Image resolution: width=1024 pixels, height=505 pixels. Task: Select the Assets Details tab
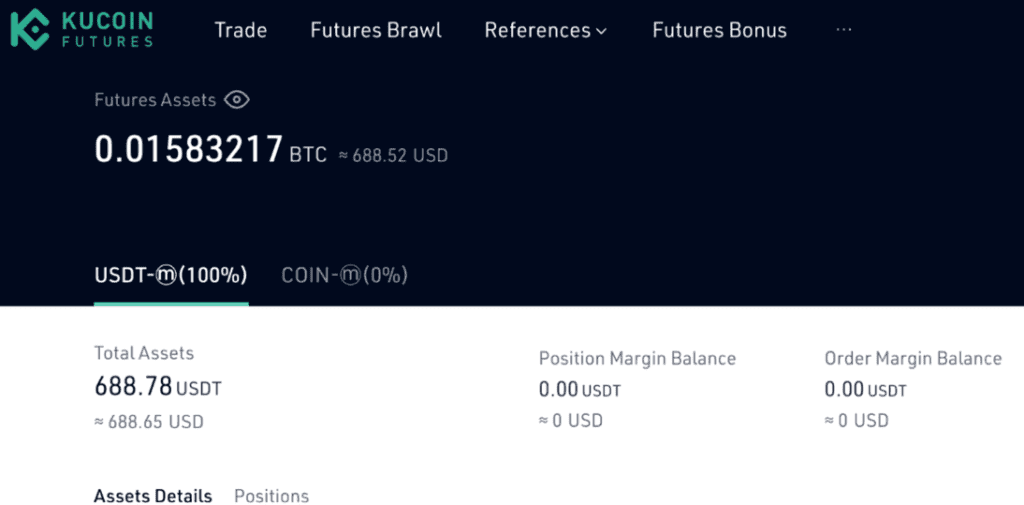coord(153,496)
